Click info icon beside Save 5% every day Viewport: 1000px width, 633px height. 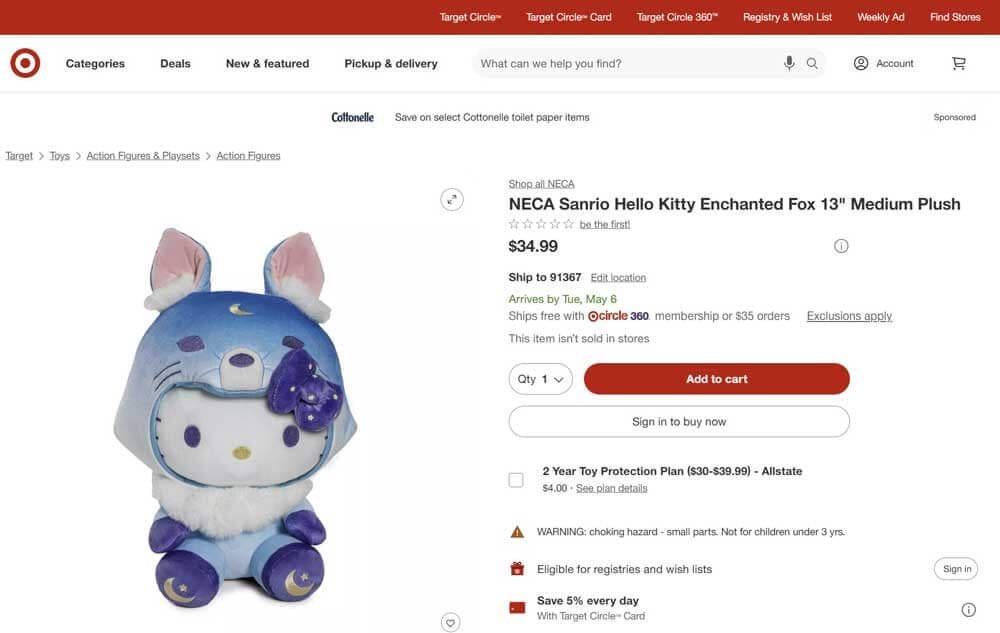(968, 610)
